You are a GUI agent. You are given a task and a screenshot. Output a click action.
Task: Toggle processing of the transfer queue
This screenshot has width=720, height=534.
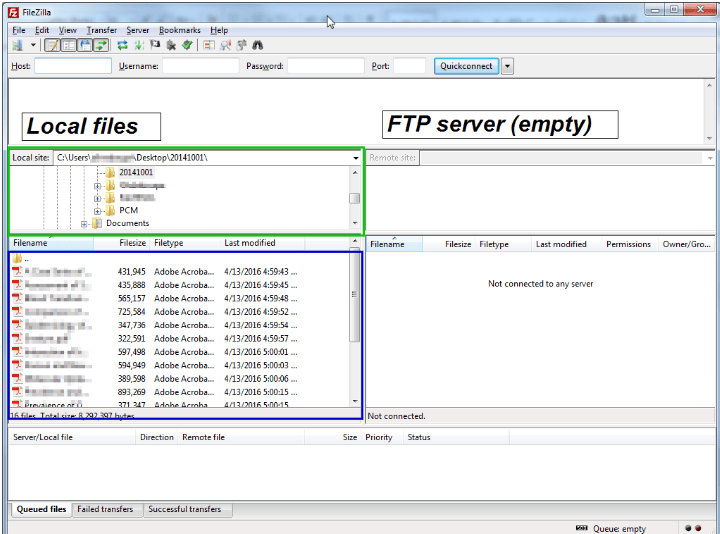point(139,45)
